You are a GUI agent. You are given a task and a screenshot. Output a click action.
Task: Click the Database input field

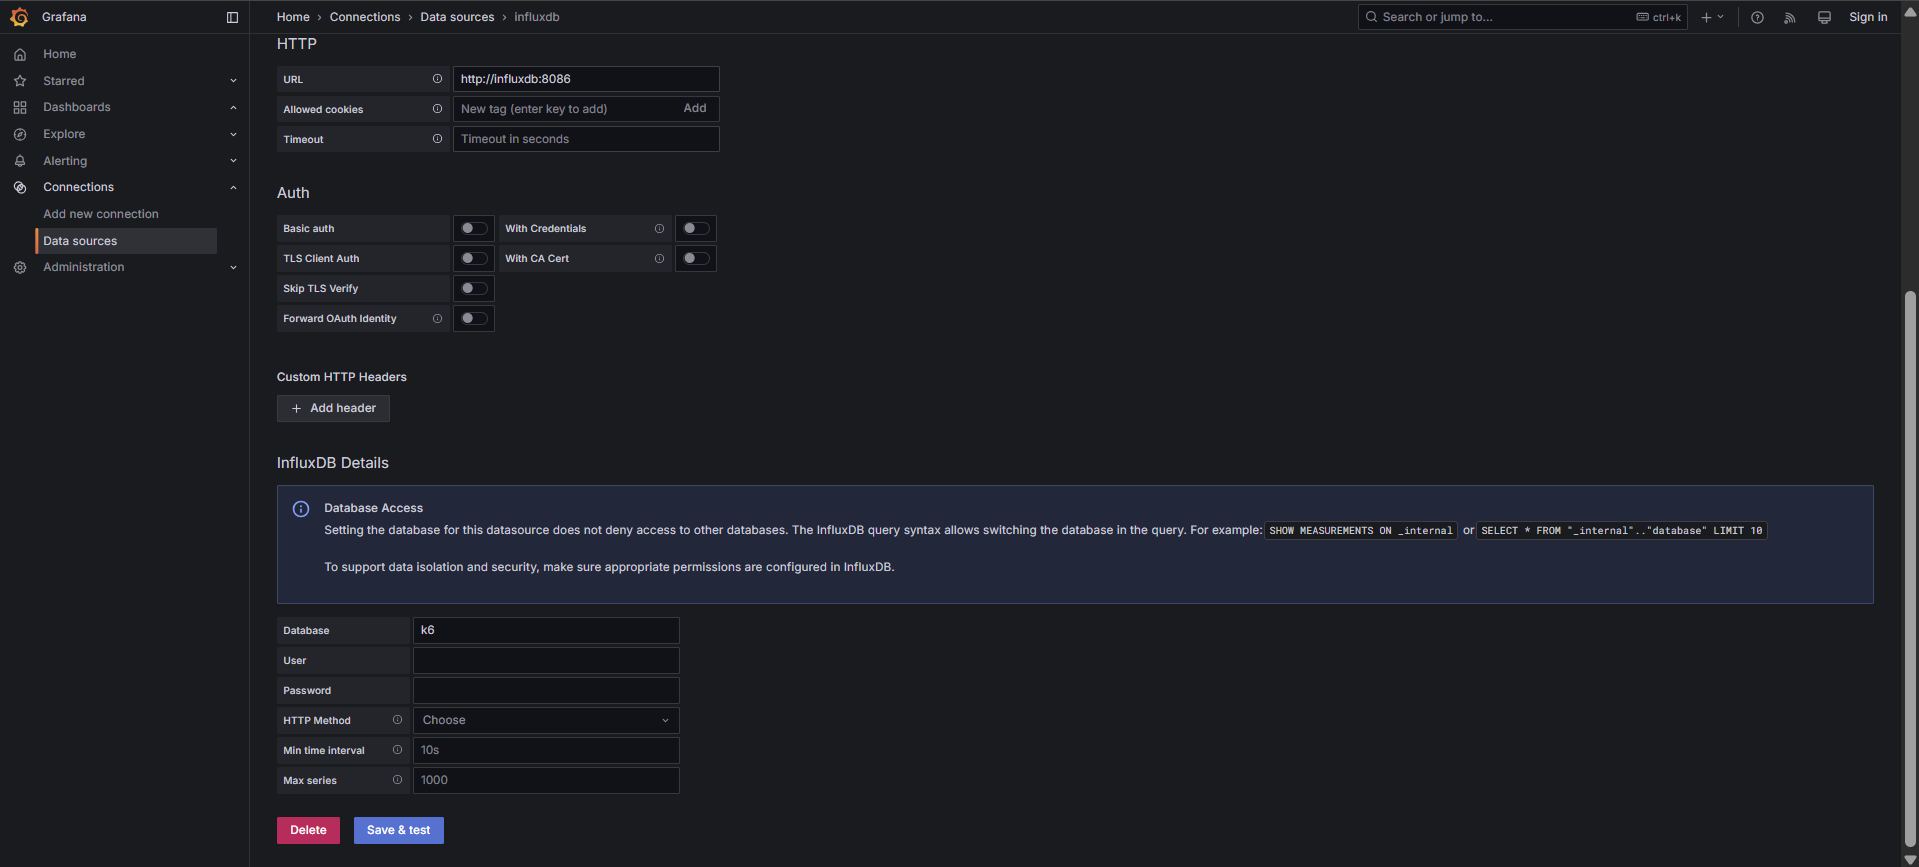coord(546,630)
